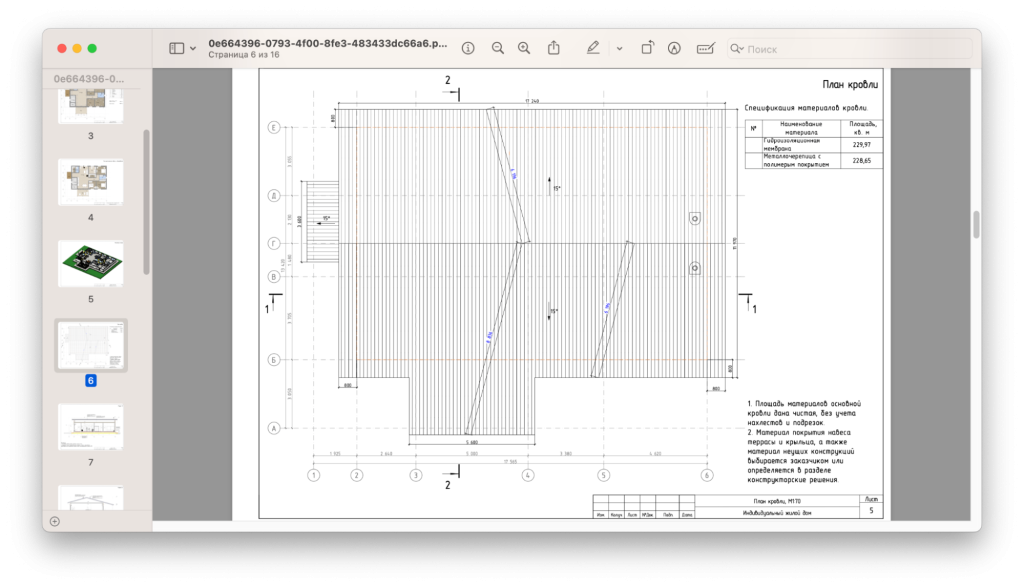Screen dimensions: 1024x588
Task: Select the highlight pen tool
Action: 594,48
